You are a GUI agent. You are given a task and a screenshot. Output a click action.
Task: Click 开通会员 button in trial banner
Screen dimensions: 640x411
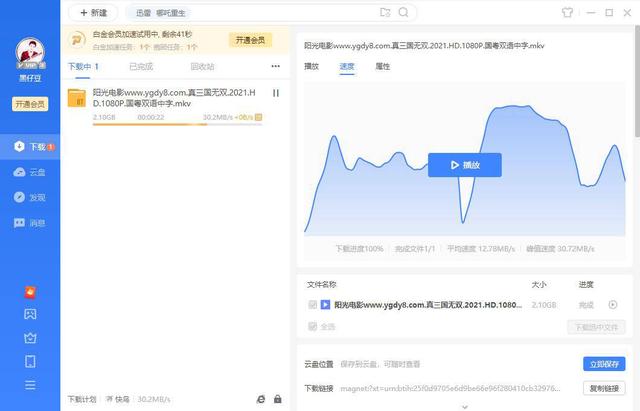(x=250, y=40)
